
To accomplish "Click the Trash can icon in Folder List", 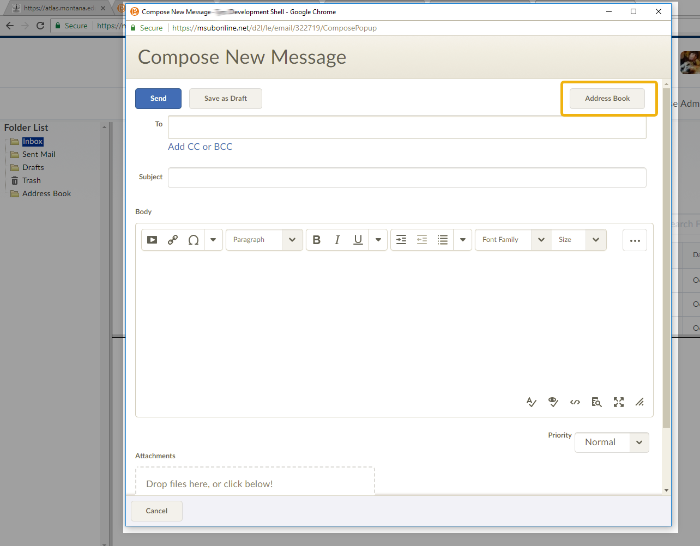I will coord(14,180).
